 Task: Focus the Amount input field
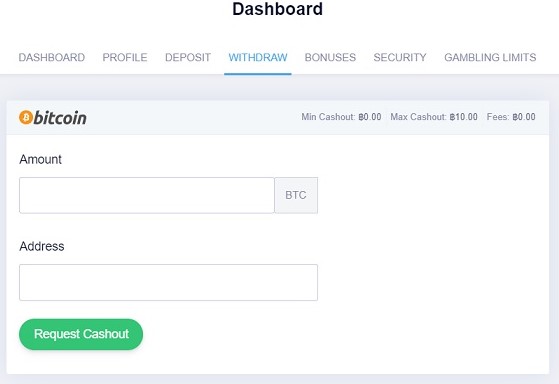[147, 195]
